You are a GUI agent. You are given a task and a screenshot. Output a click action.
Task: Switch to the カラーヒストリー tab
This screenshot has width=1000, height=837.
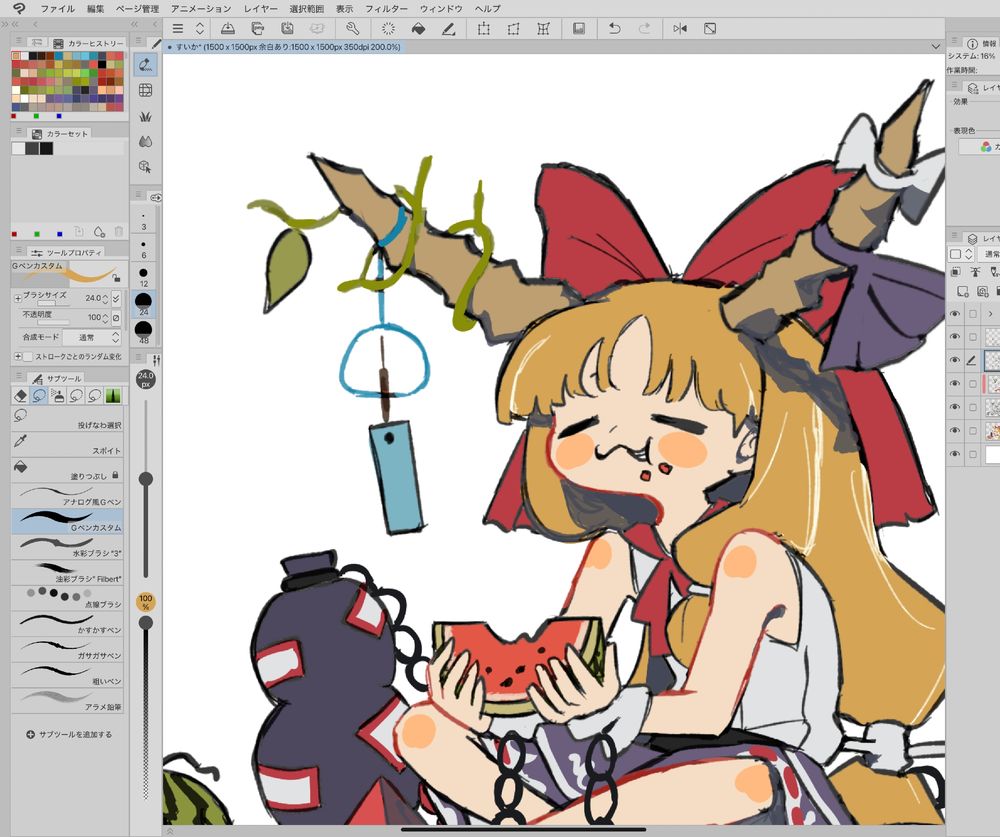click(x=89, y=43)
